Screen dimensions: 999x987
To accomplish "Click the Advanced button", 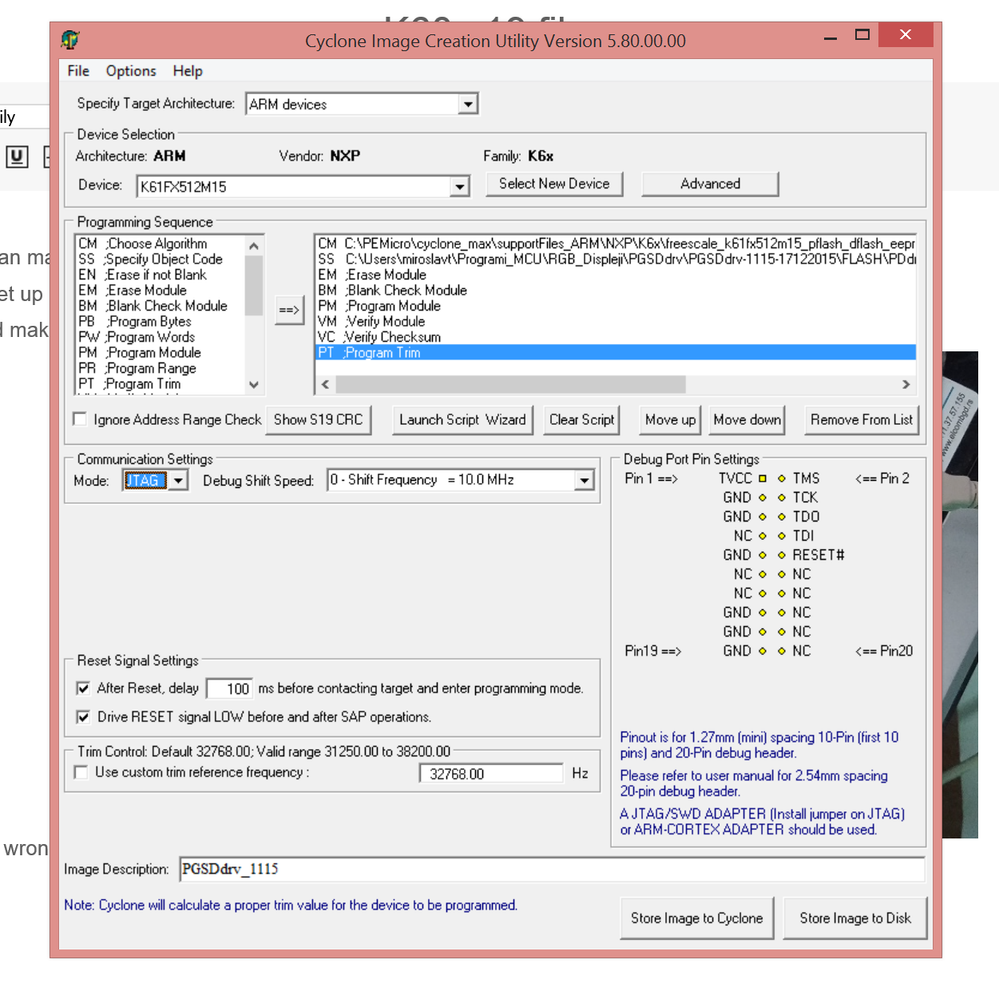I will 710,184.
